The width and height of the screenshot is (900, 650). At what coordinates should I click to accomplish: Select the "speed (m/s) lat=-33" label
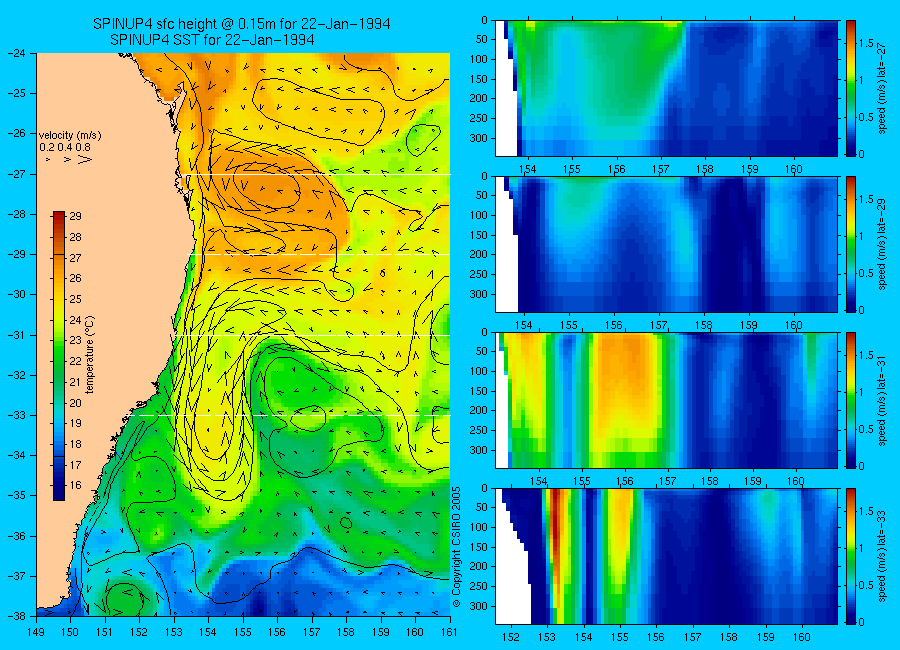883,556
